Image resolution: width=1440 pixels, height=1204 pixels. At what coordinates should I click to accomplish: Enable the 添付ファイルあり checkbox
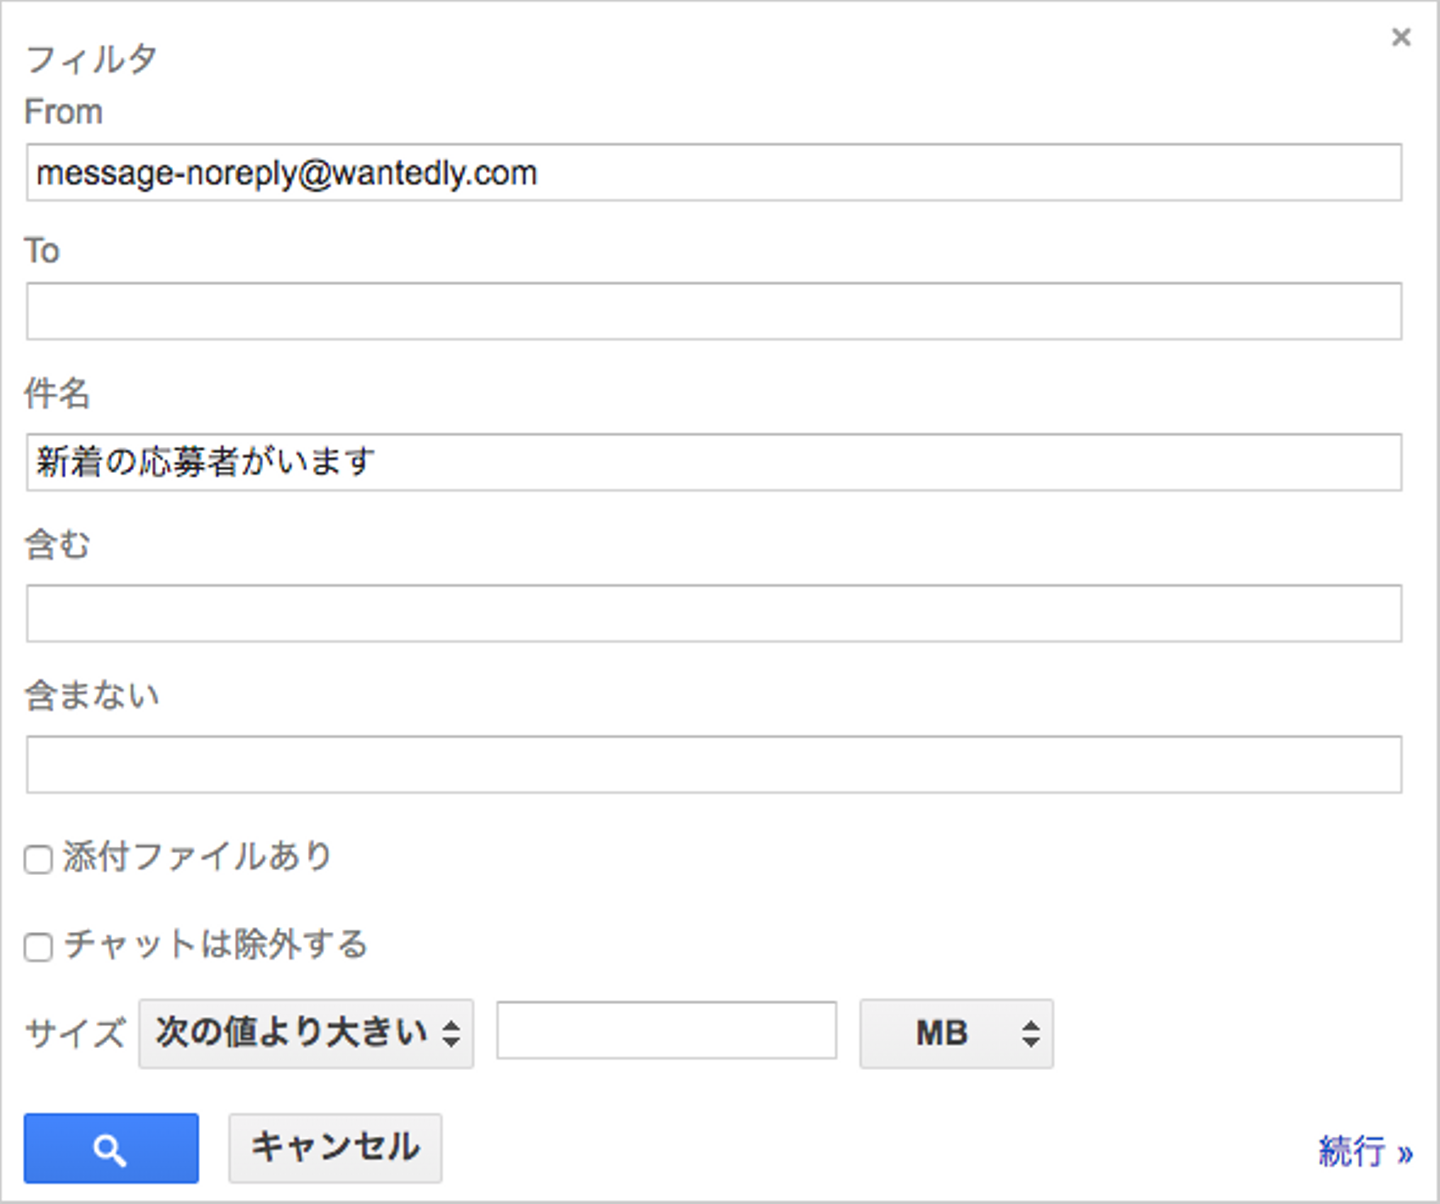pos(38,859)
